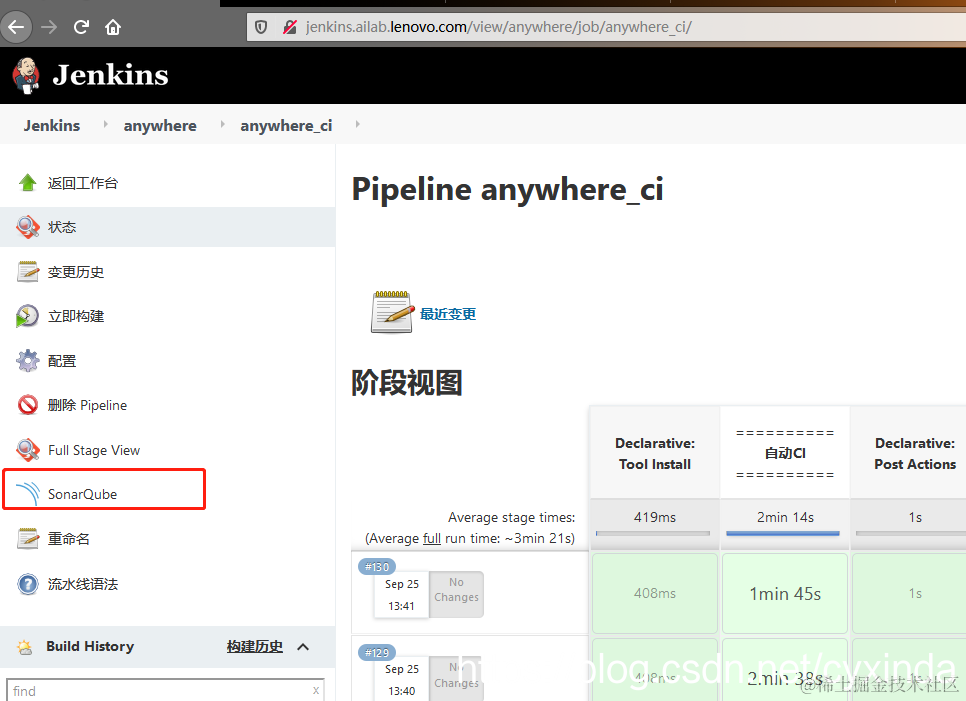This screenshot has height=701, width=966.
Task: Open the 返回工作台 sidebar link
Action: [x=83, y=183]
